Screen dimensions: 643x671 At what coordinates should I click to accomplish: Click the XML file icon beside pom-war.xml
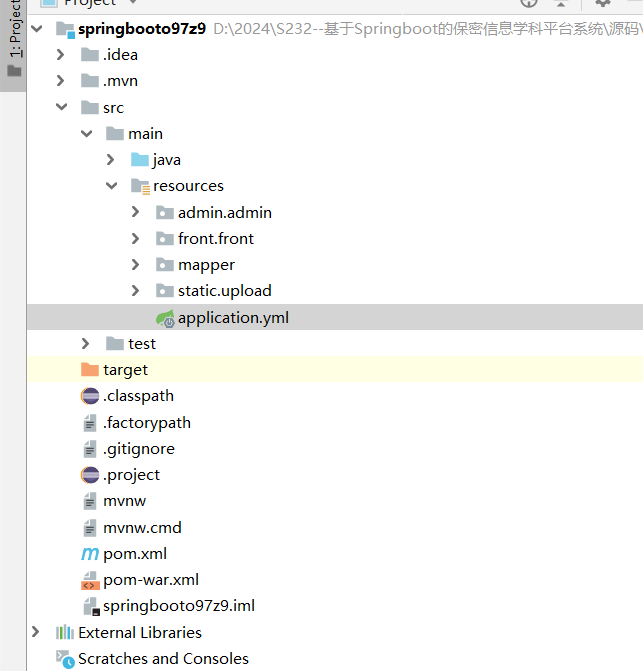(x=89, y=580)
